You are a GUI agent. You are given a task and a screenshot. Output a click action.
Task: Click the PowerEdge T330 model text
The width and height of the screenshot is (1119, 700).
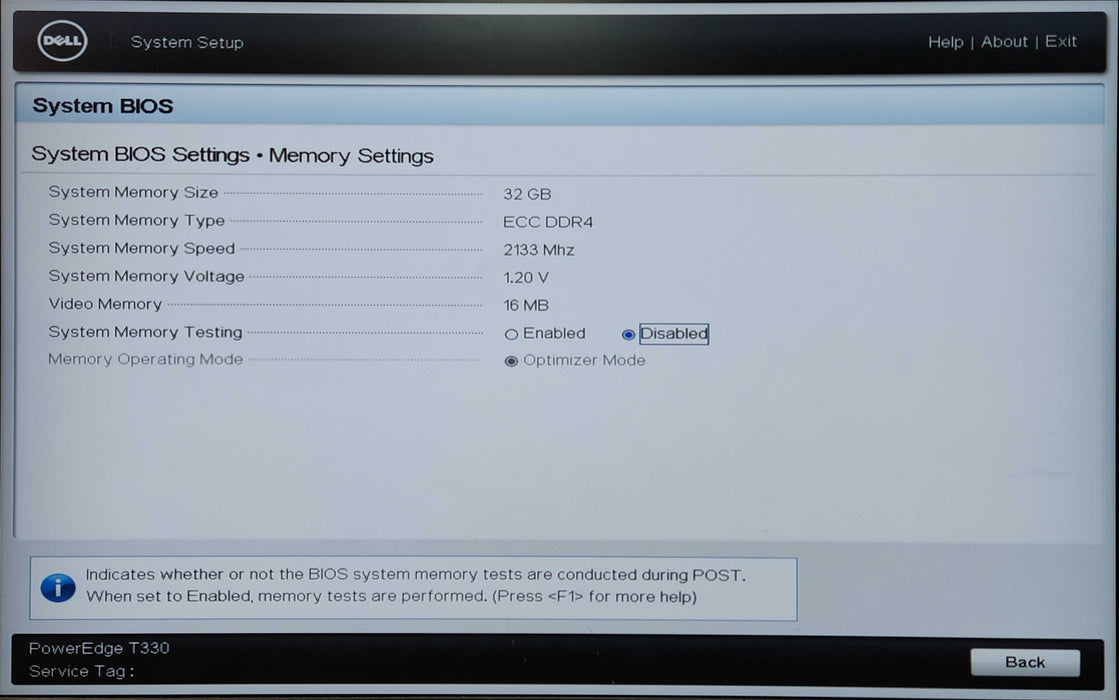[x=99, y=648]
